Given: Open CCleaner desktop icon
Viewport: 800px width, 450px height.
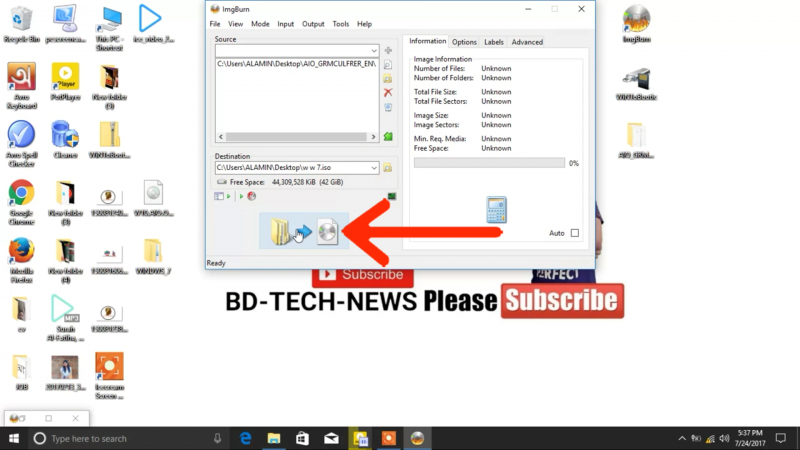Looking at the screenshot, I should [x=65, y=139].
